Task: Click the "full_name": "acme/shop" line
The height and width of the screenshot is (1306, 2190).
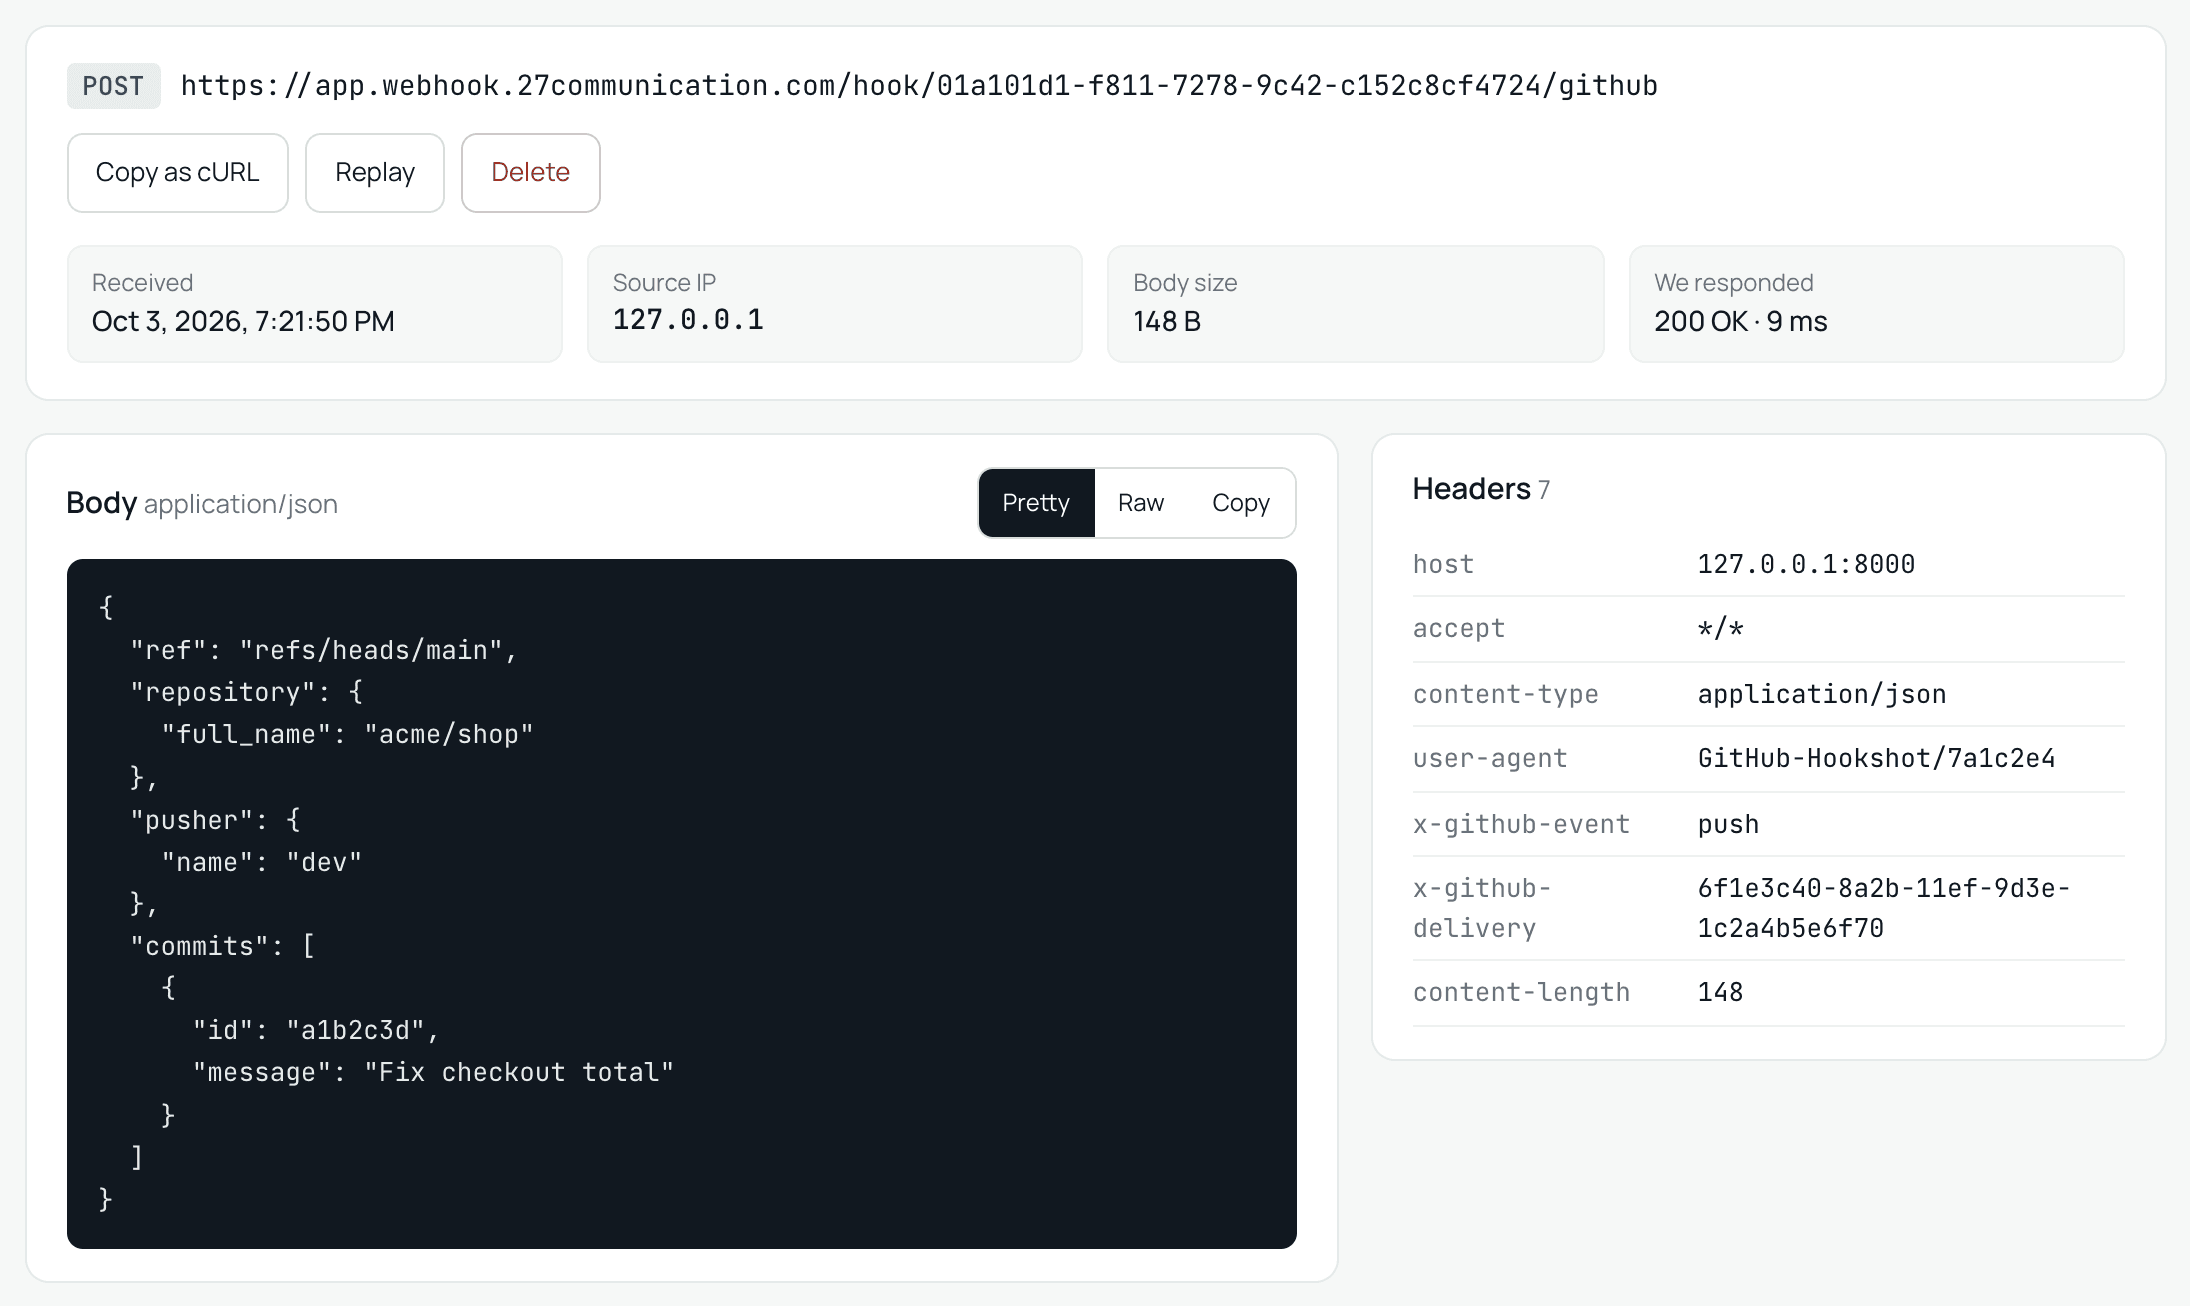Action: pos(348,734)
